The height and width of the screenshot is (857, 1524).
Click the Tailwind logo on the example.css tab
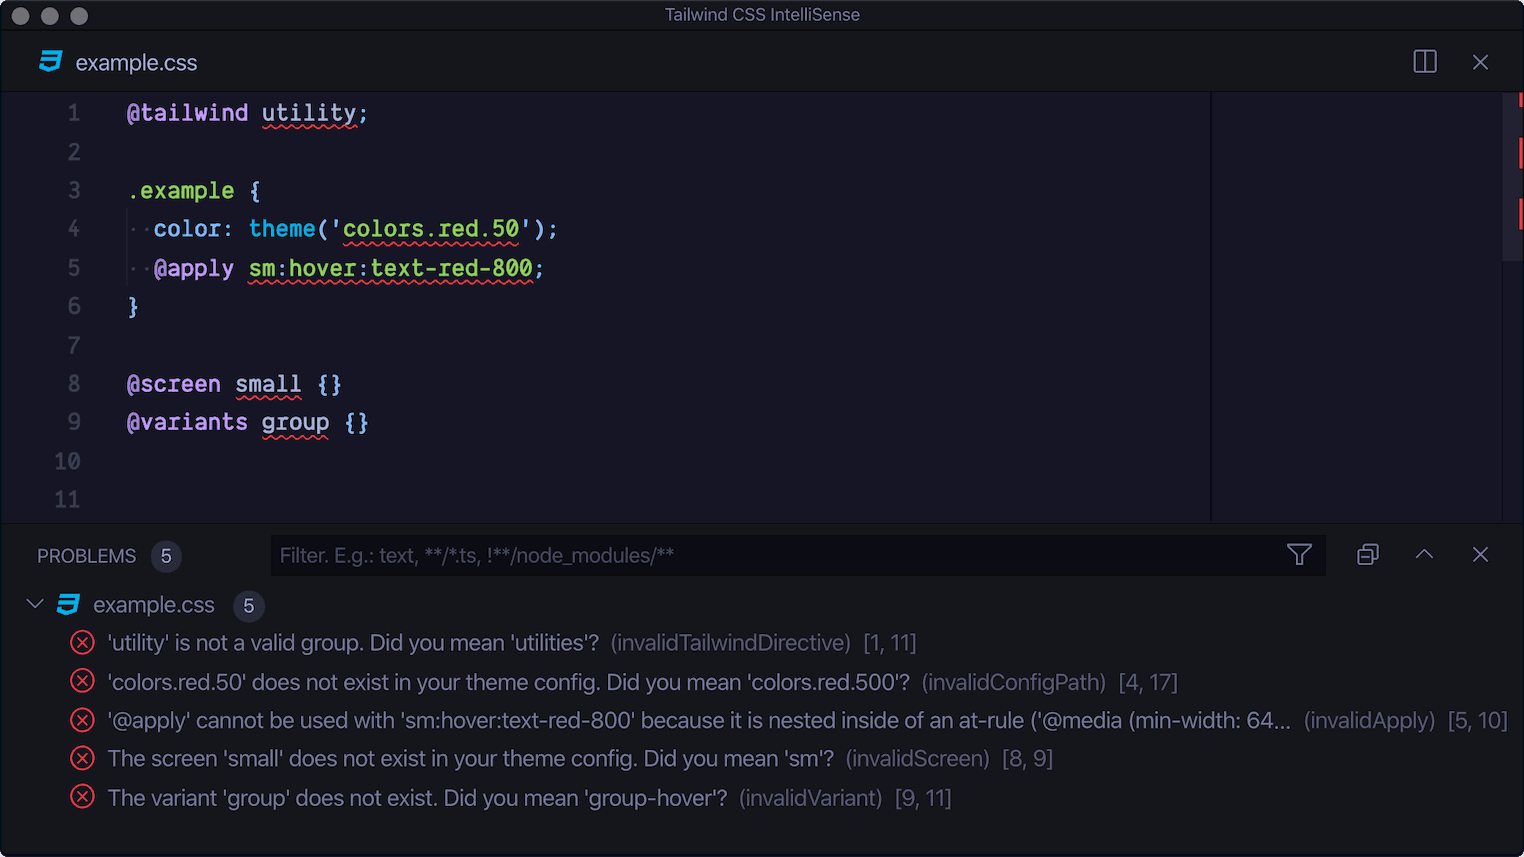click(50, 61)
